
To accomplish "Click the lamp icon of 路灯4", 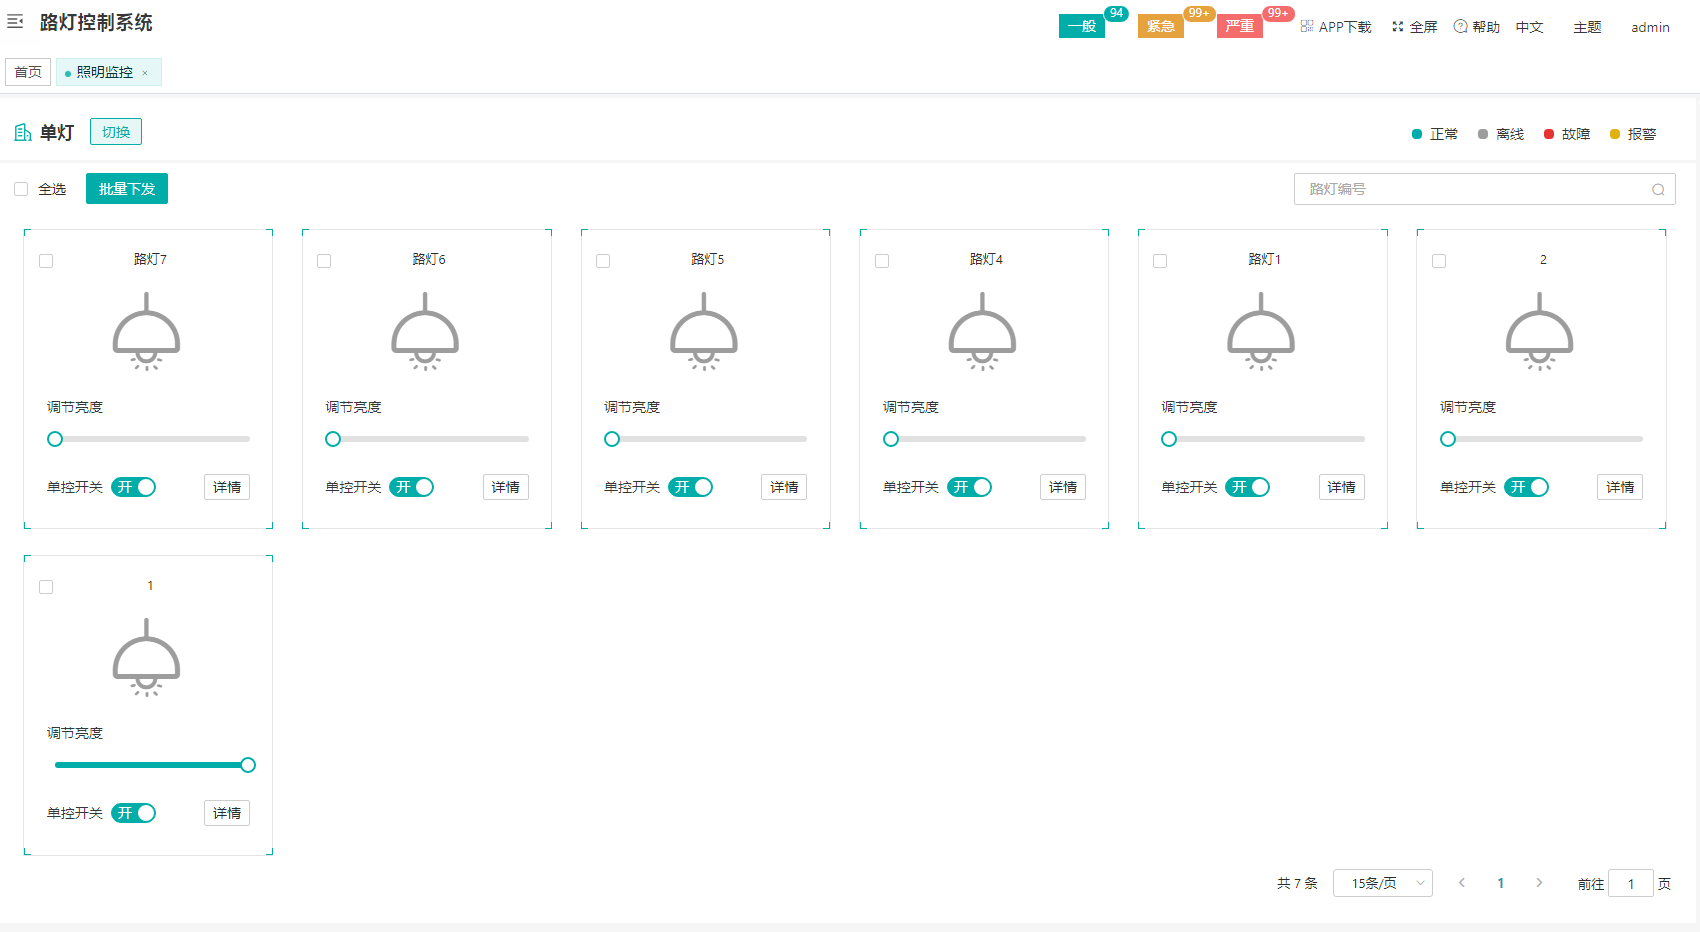I will [983, 331].
